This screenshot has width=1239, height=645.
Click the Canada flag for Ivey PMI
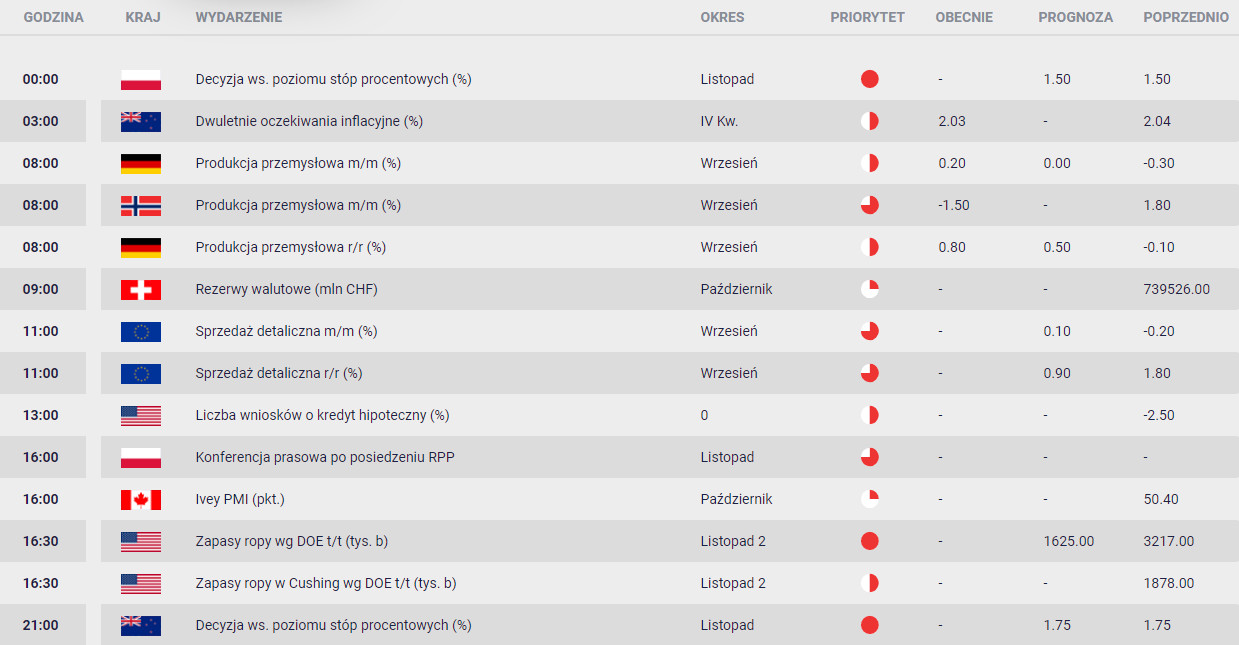pyautogui.click(x=140, y=499)
